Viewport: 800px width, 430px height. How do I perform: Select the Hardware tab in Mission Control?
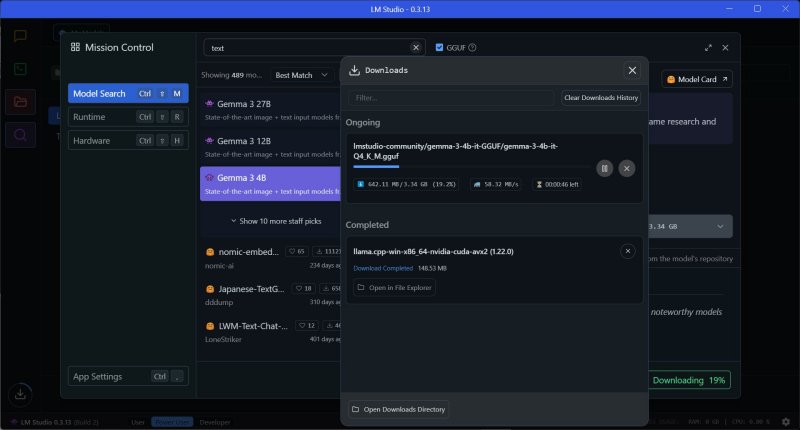[128, 141]
